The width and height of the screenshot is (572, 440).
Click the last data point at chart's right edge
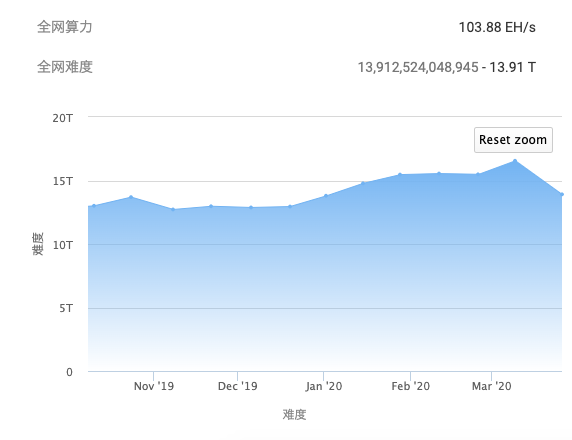click(x=562, y=194)
